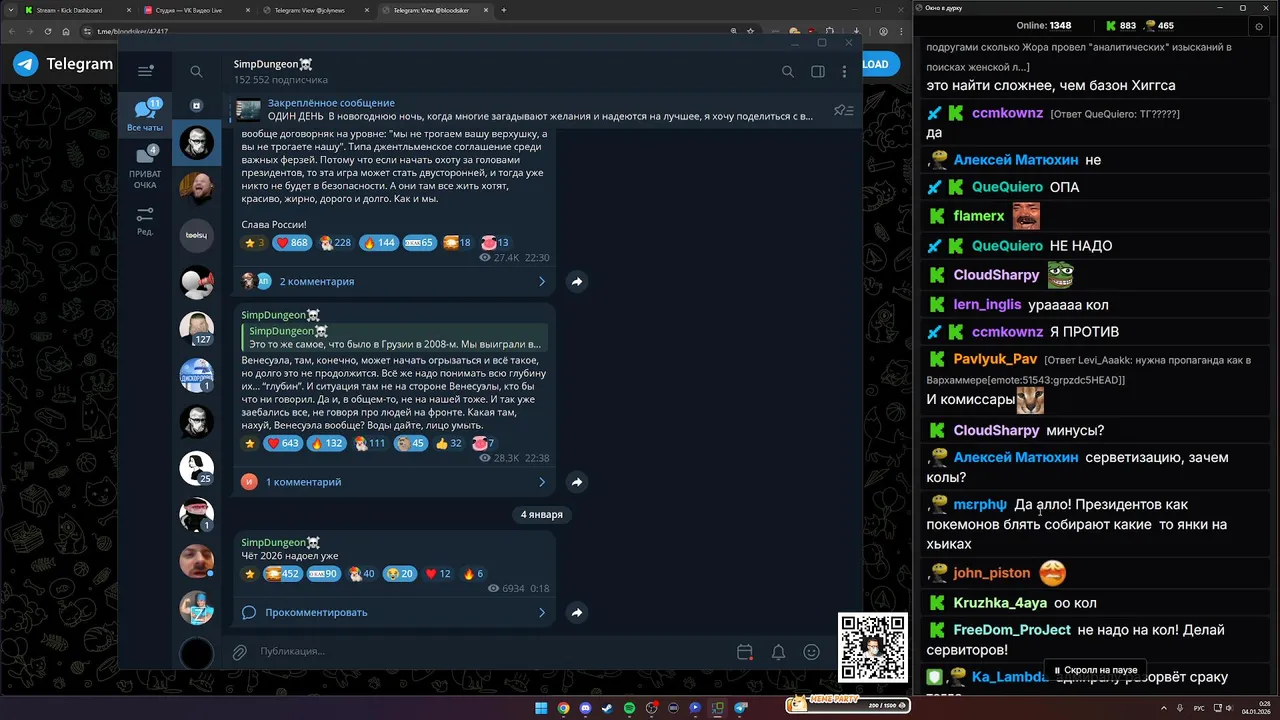Open a new browser tab
Image resolution: width=1280 pixels, height=720 pixels.
pos(503,10)
